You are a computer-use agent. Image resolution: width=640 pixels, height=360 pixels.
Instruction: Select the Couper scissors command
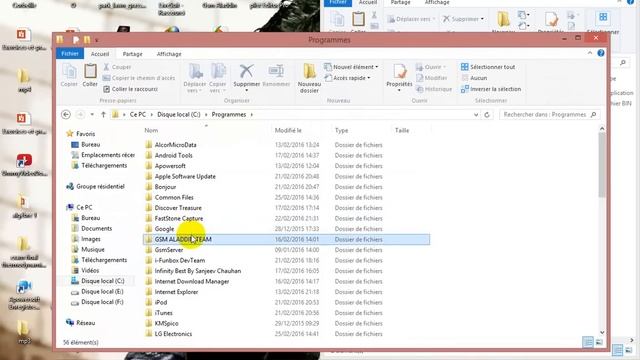[x=117, y=67]
